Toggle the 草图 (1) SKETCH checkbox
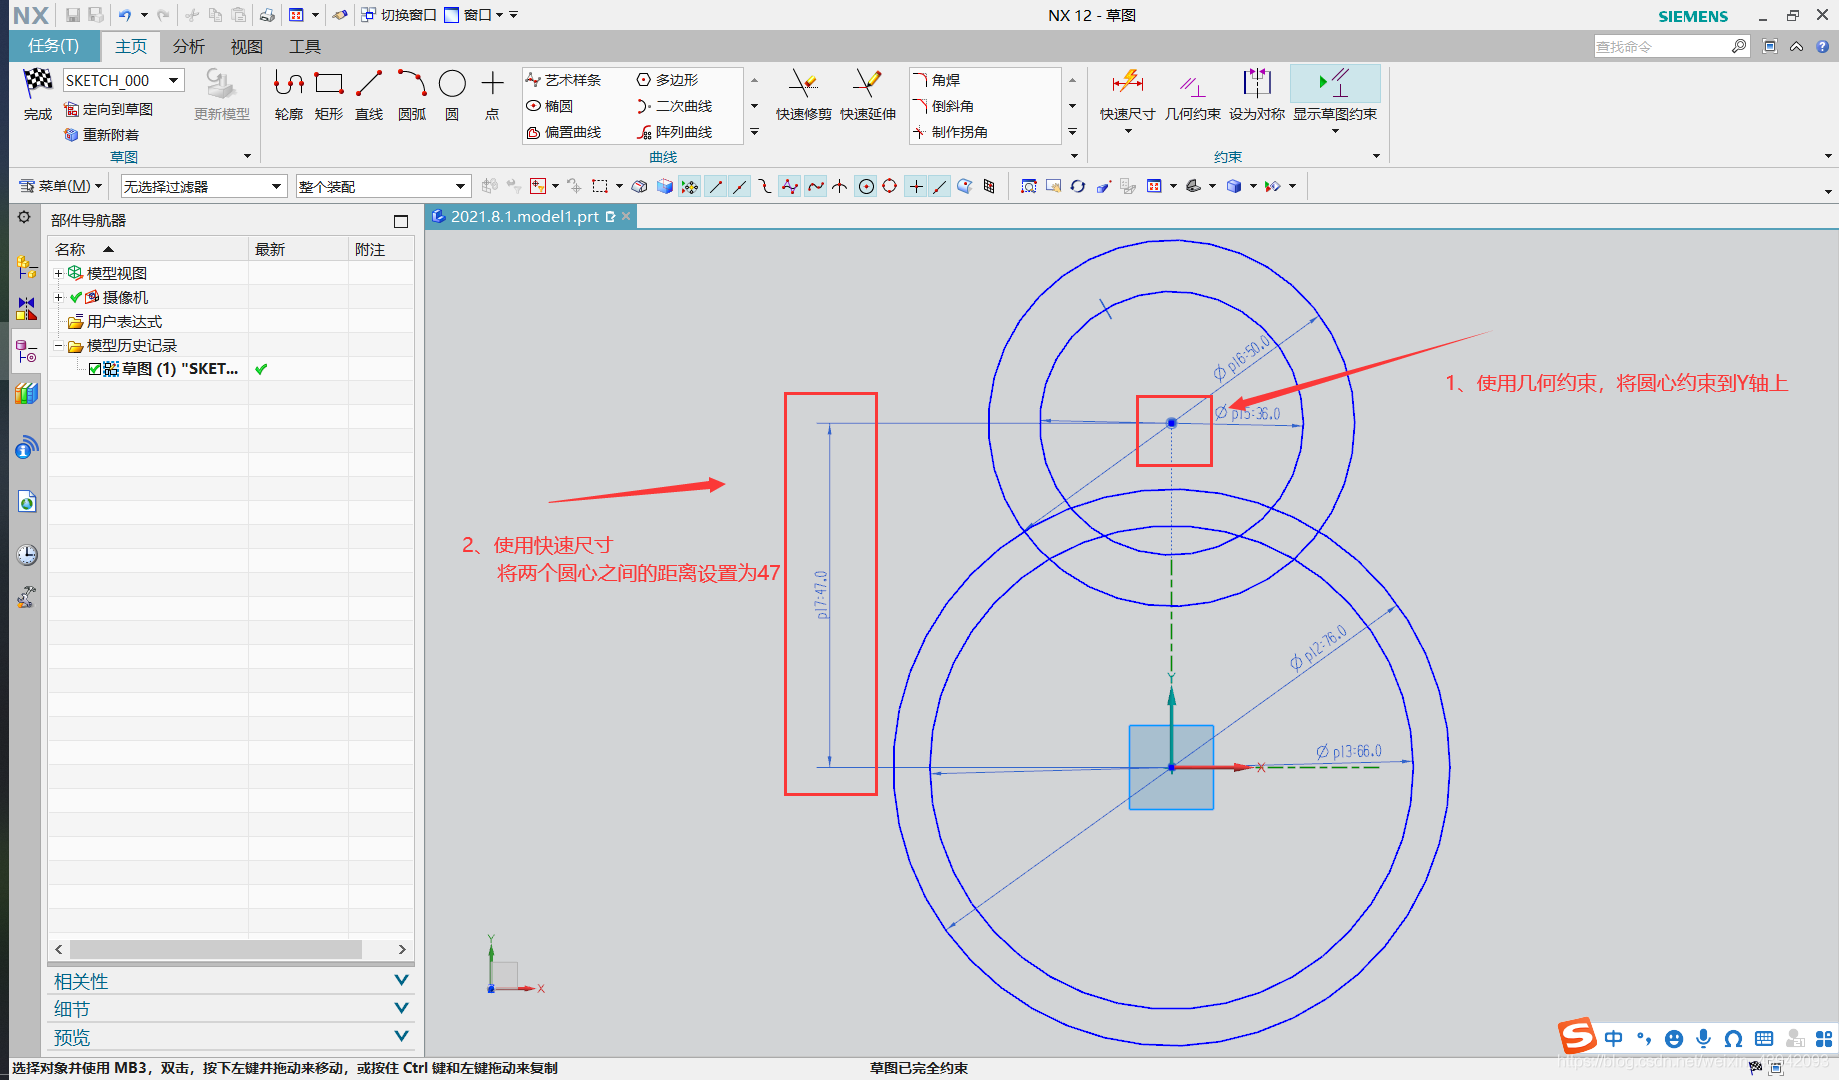The image size is (1839, 1080). pyautogui.click(x=95, y=369)
